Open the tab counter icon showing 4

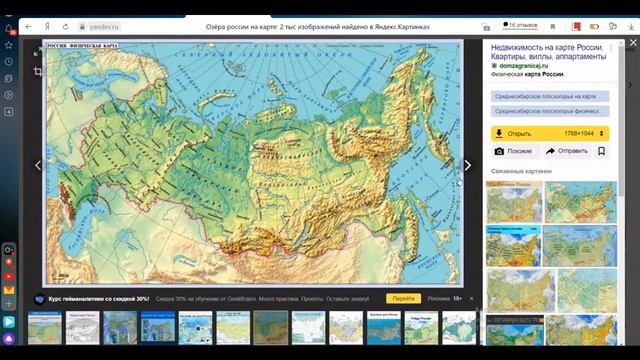click(9, 112)
